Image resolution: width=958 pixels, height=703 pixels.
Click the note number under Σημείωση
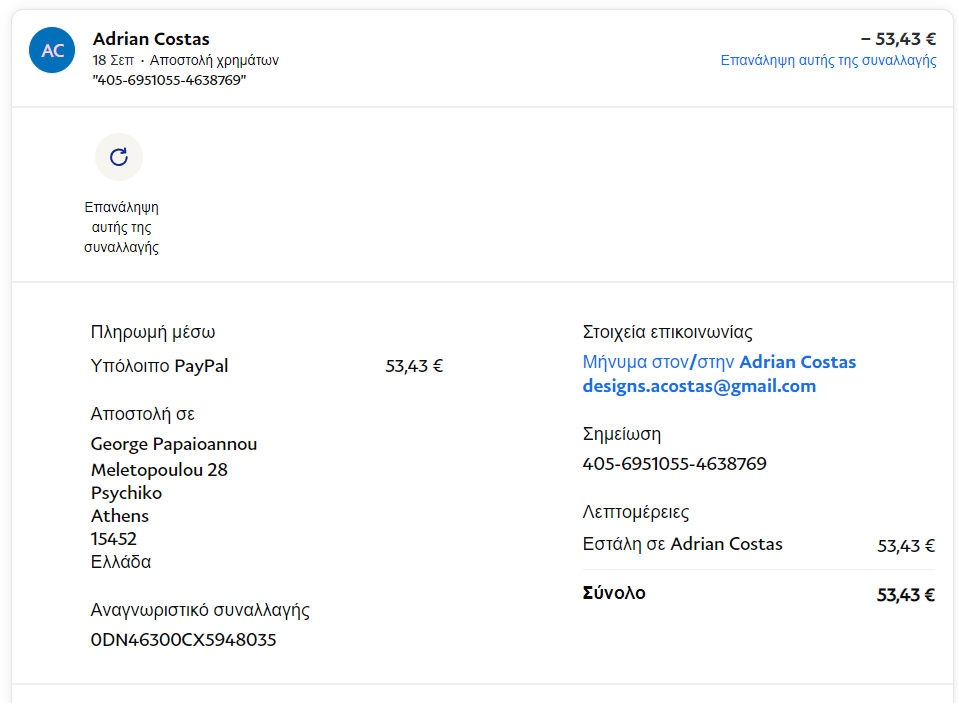[674, 464]
